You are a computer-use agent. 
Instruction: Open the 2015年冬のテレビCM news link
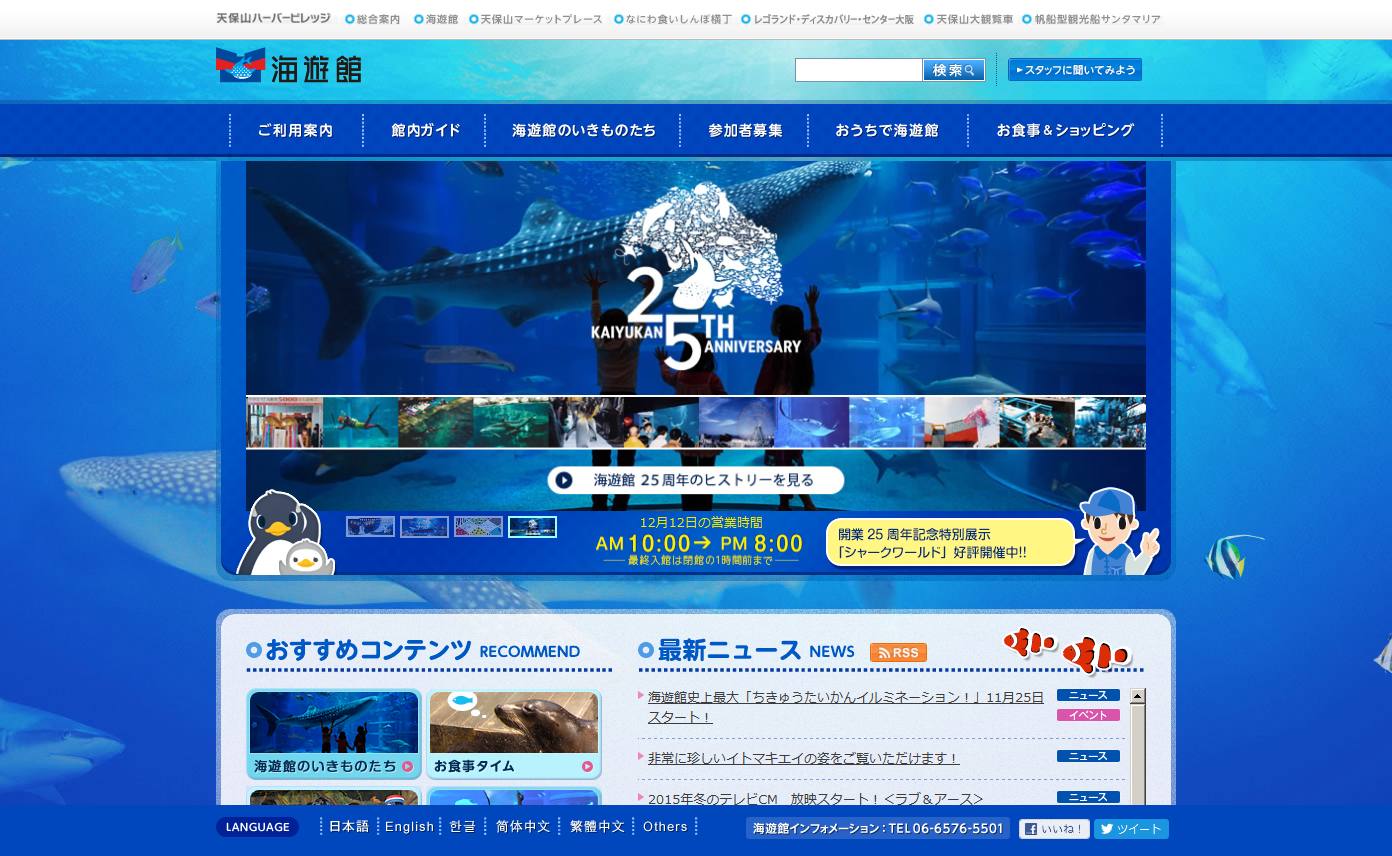[815, 798]
